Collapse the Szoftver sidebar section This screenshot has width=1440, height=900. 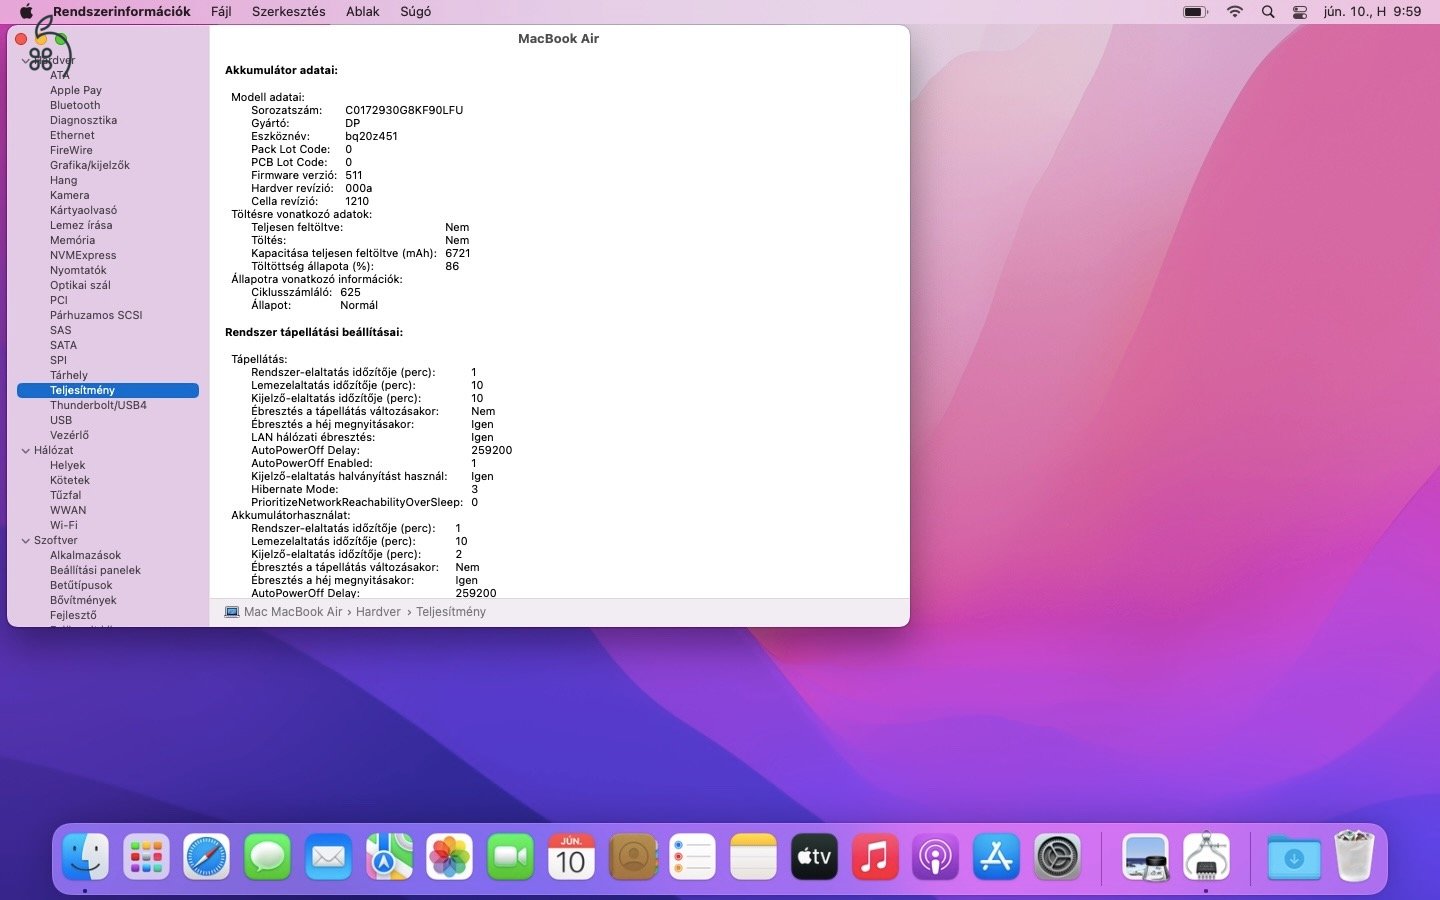point(26,541)
